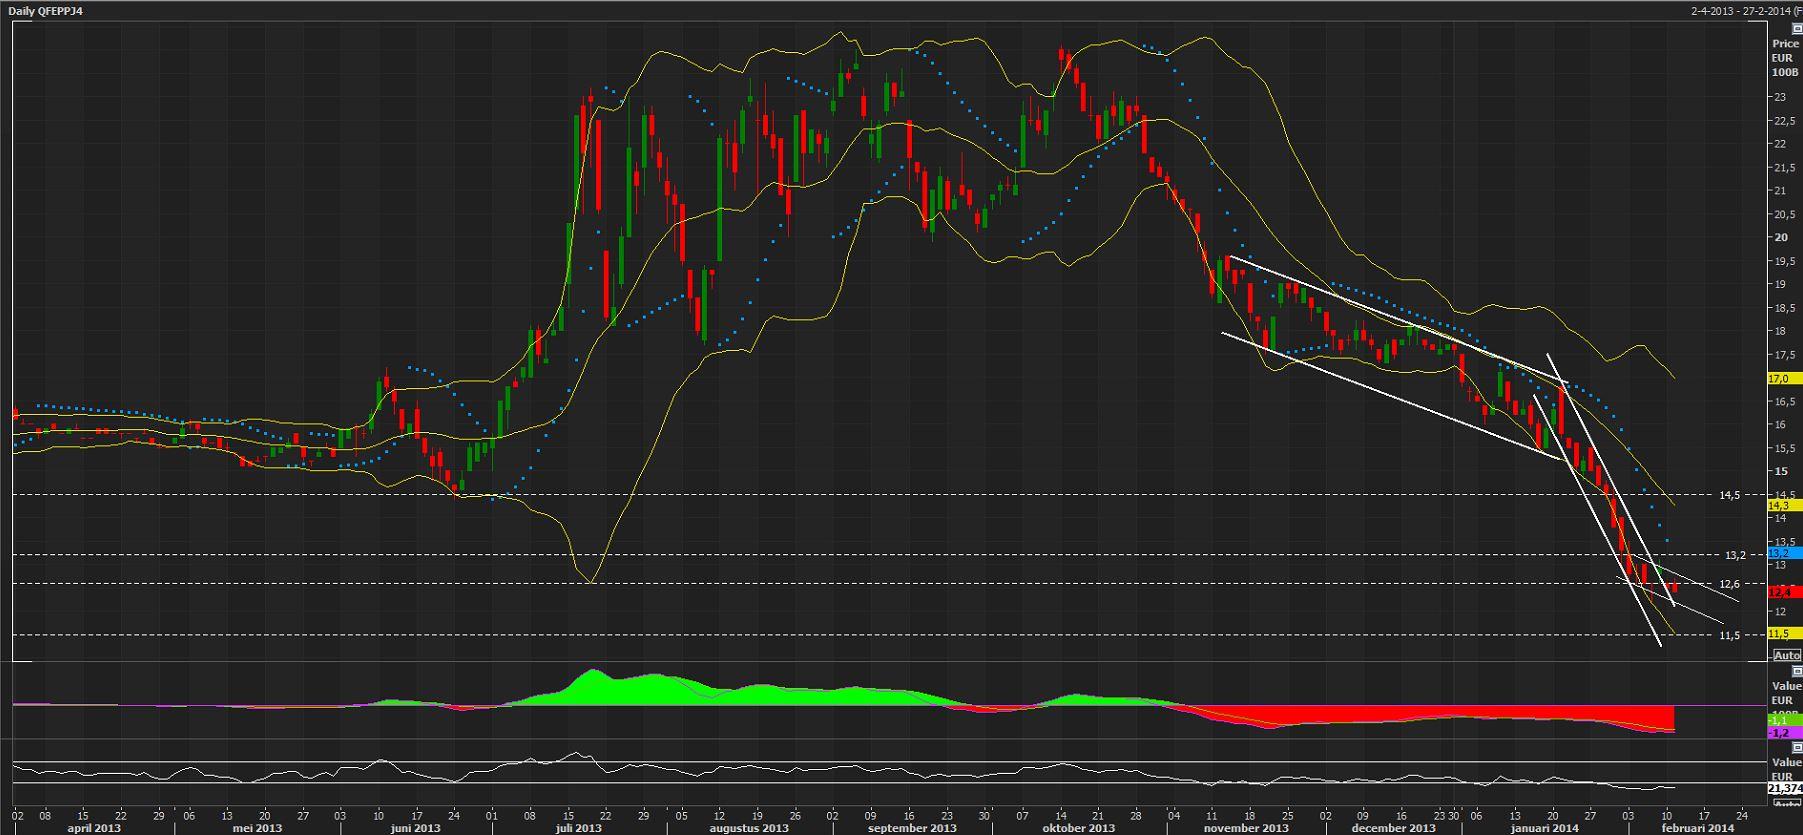Select the yellow 17,0 price marker
The width and height of the screenshot is (1803, 835).
[x=1784, y=379]
